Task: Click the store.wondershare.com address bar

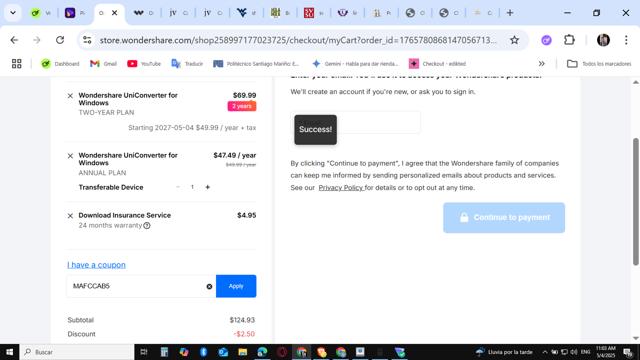Action: coord(298,40)
